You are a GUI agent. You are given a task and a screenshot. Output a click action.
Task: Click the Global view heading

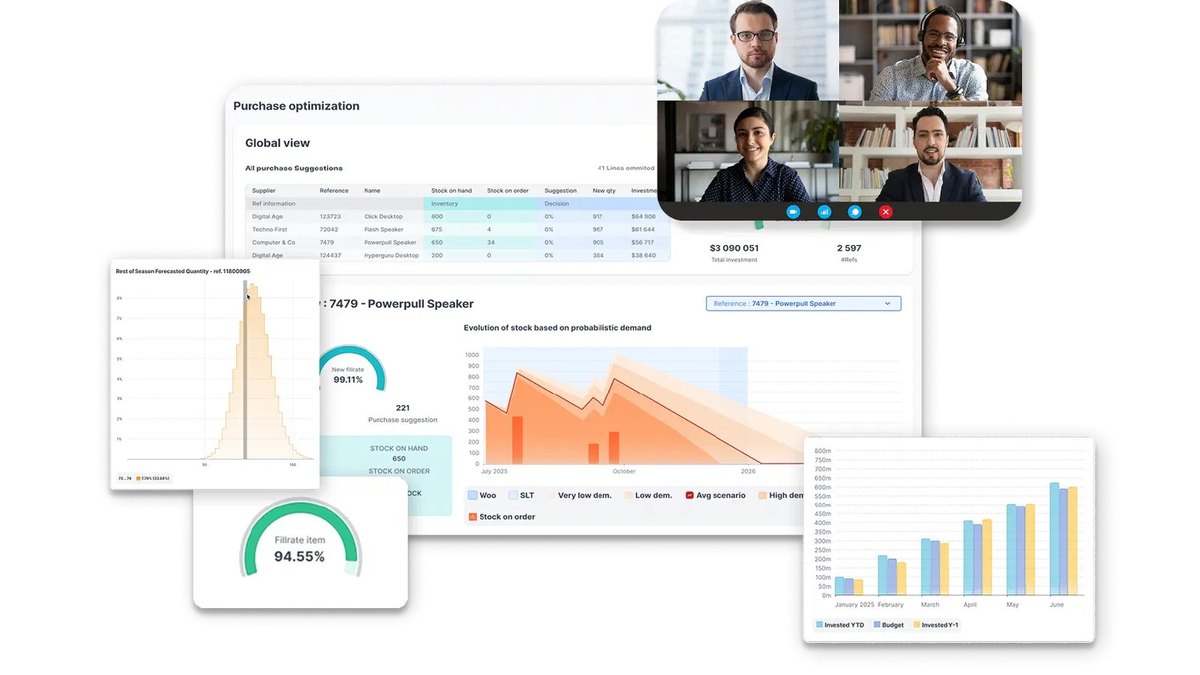click(278, 143)
